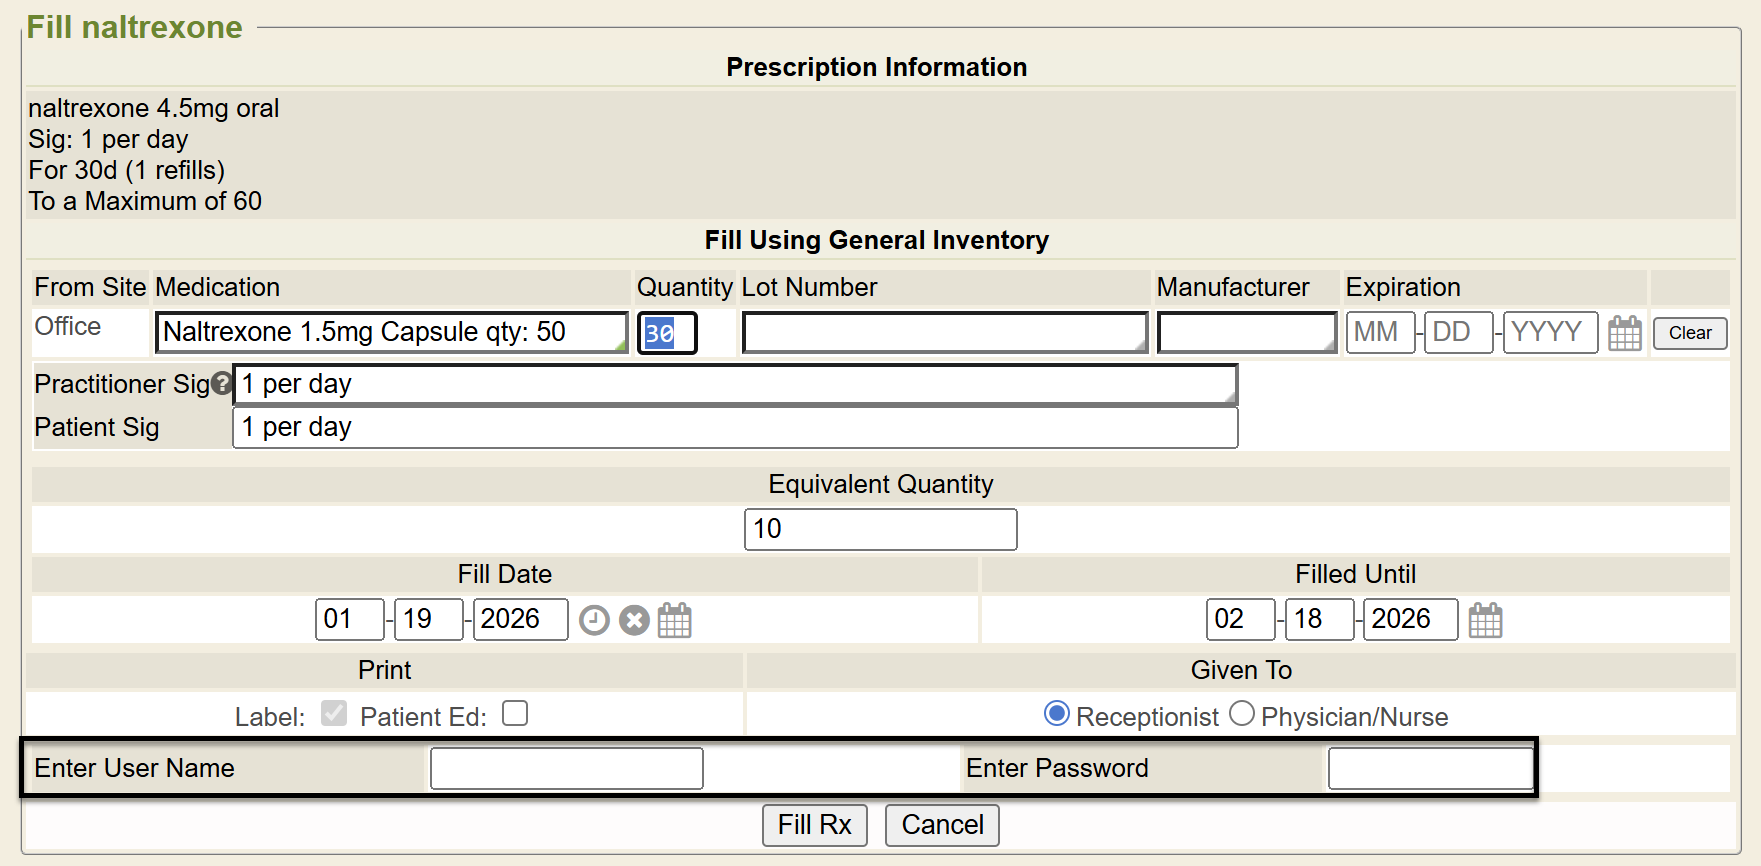This screenshot has height=866, width=1761.
Task: Focus the Enter Password field
Action: 1430,769
